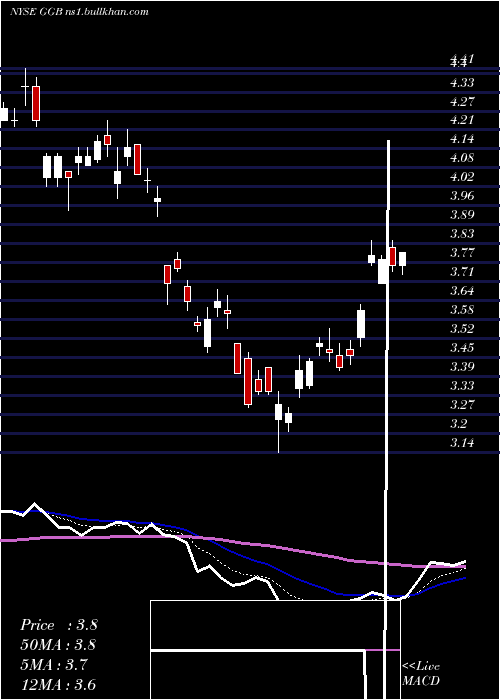Click the '5MA : 3.7' legend text
The width and height of the screenshot is (500, 700).
click(55, 665)
